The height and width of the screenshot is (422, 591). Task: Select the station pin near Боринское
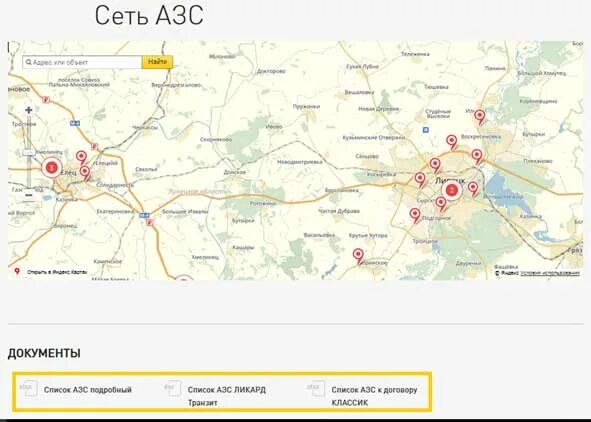pyautogui.click(x=358, y=256)
